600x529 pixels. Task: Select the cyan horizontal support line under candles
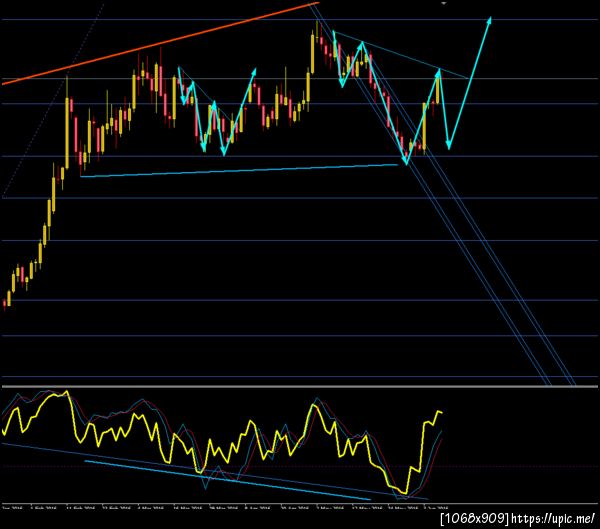tap(239, 170)
